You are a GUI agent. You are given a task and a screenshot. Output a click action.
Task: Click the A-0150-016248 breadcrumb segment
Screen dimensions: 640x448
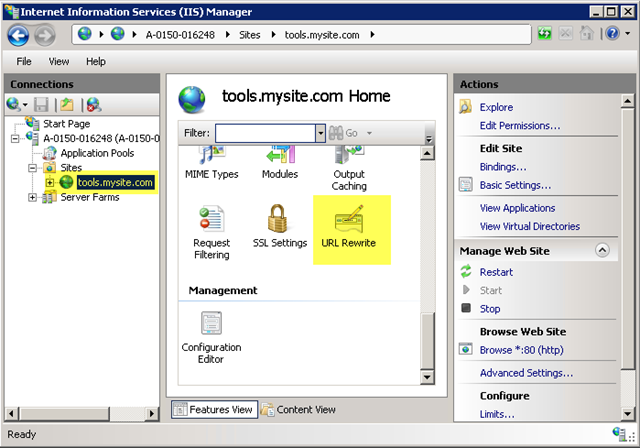180,35
